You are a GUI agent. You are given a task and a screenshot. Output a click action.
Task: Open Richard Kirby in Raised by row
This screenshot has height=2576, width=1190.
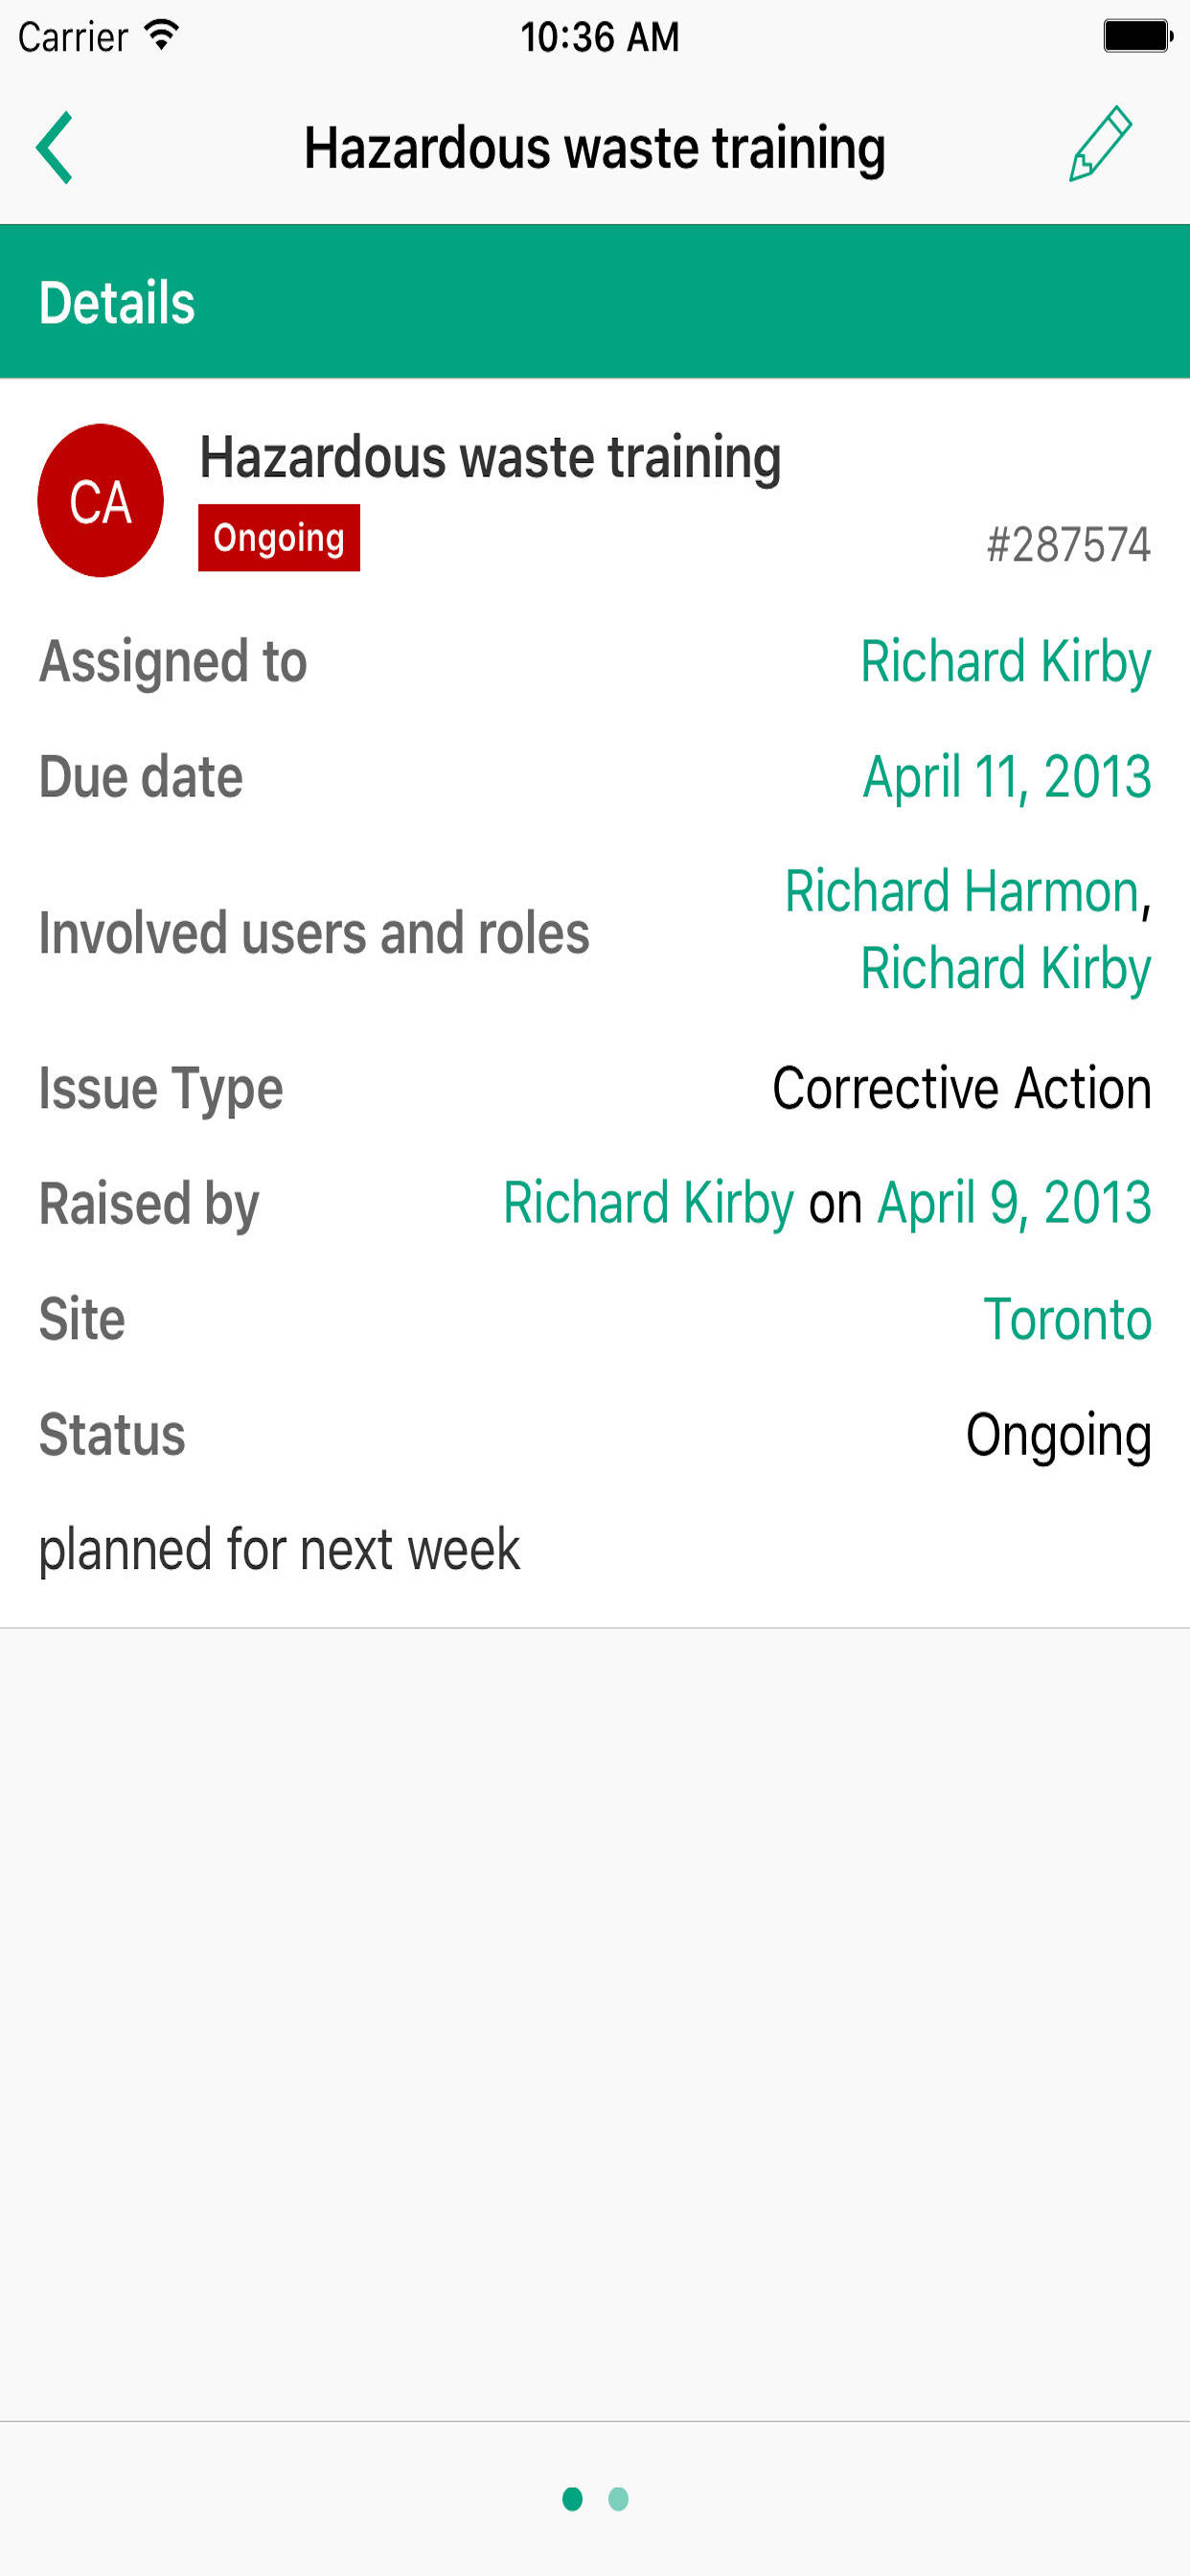coord(648,1203)
